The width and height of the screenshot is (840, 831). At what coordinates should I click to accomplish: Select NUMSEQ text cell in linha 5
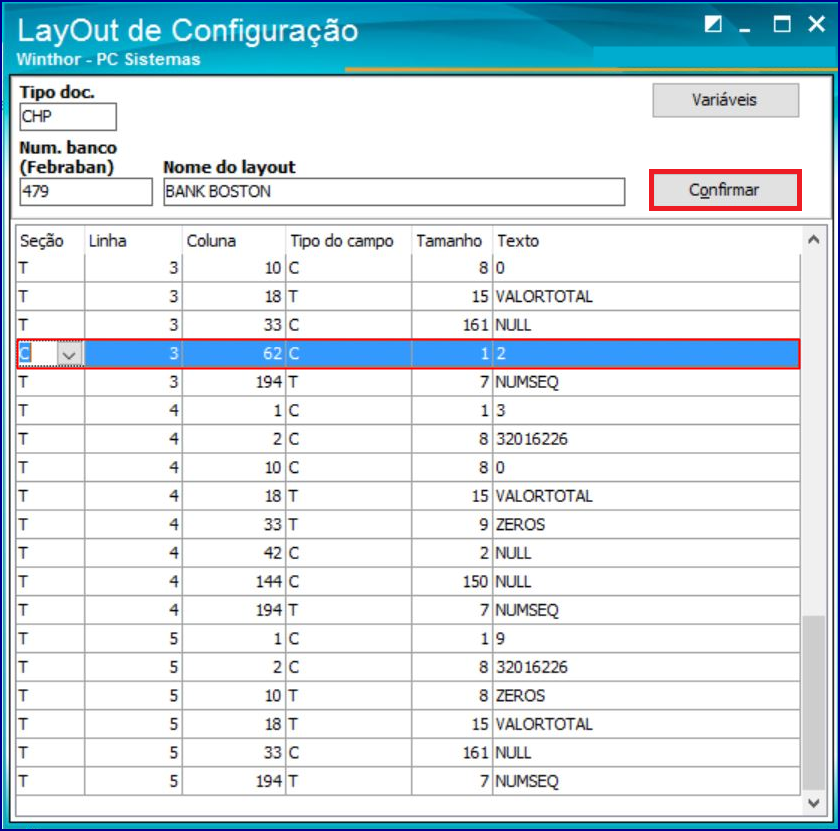click(x=646, y=781)
